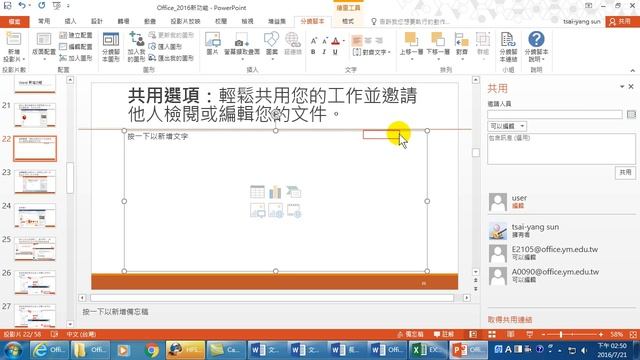This screenshot has height=360, width=640.
Task: Click the Underline U button
Action: point(335,52)
